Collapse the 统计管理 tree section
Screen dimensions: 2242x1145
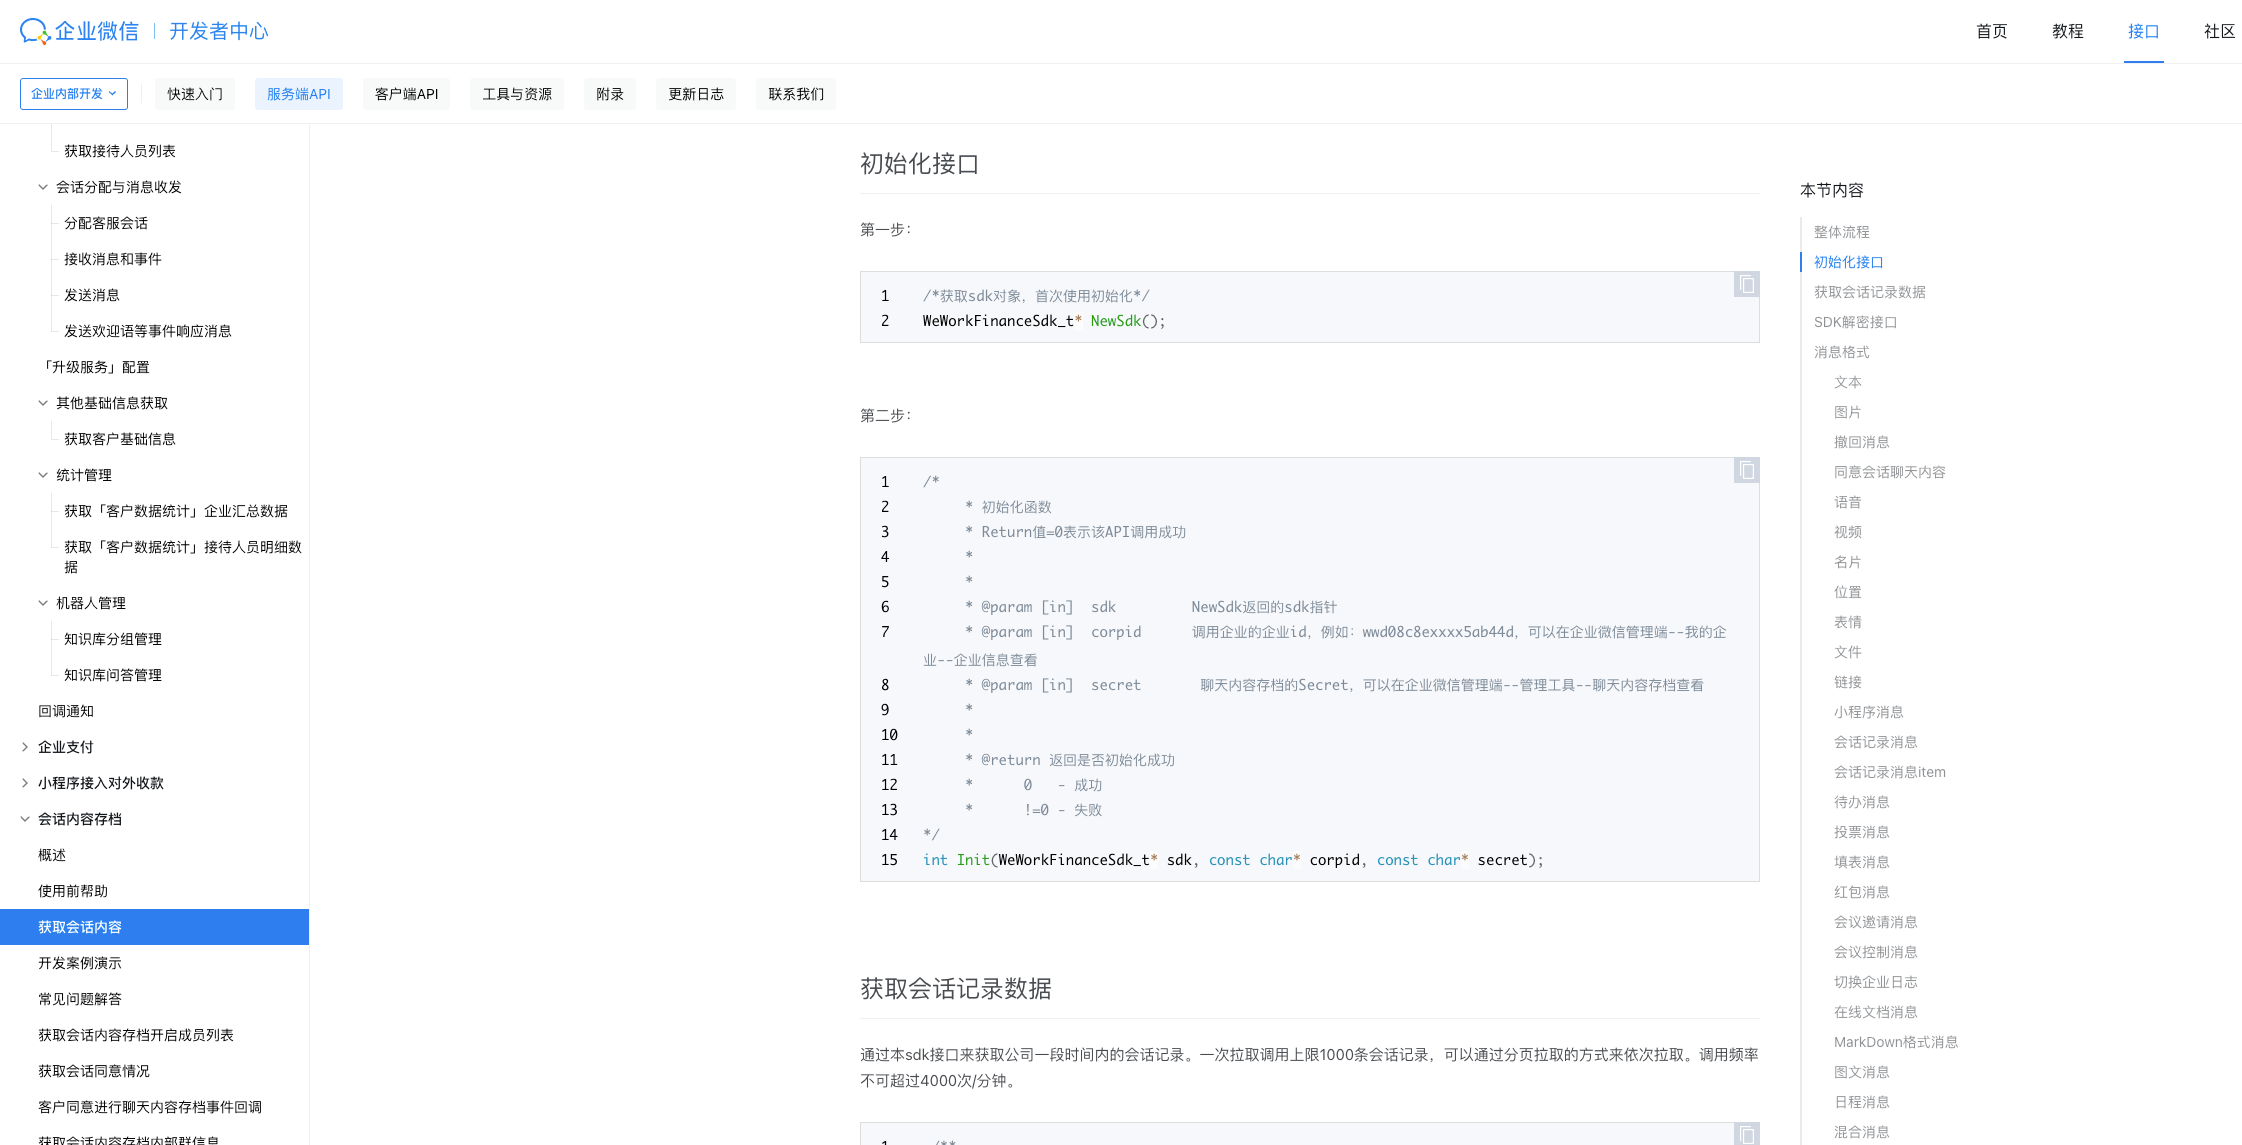pos(43,475)
